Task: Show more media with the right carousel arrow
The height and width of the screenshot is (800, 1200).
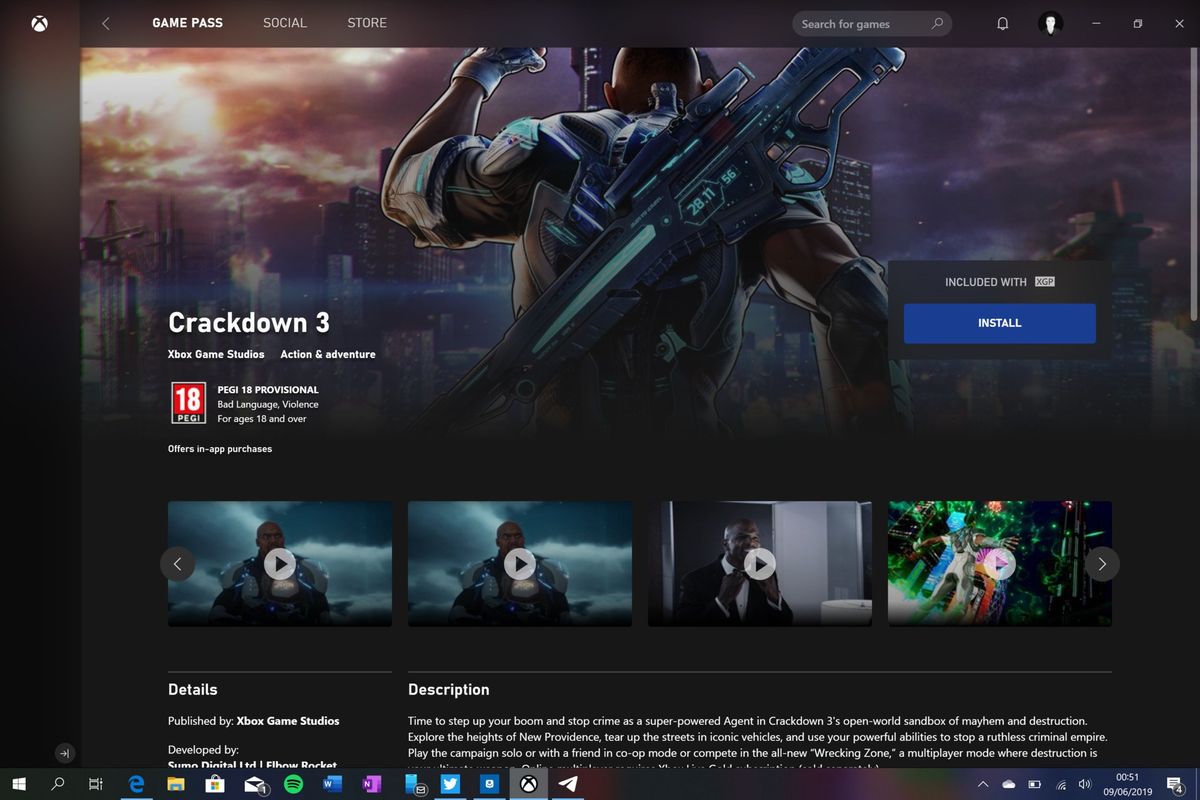Action: point(1102,564)
